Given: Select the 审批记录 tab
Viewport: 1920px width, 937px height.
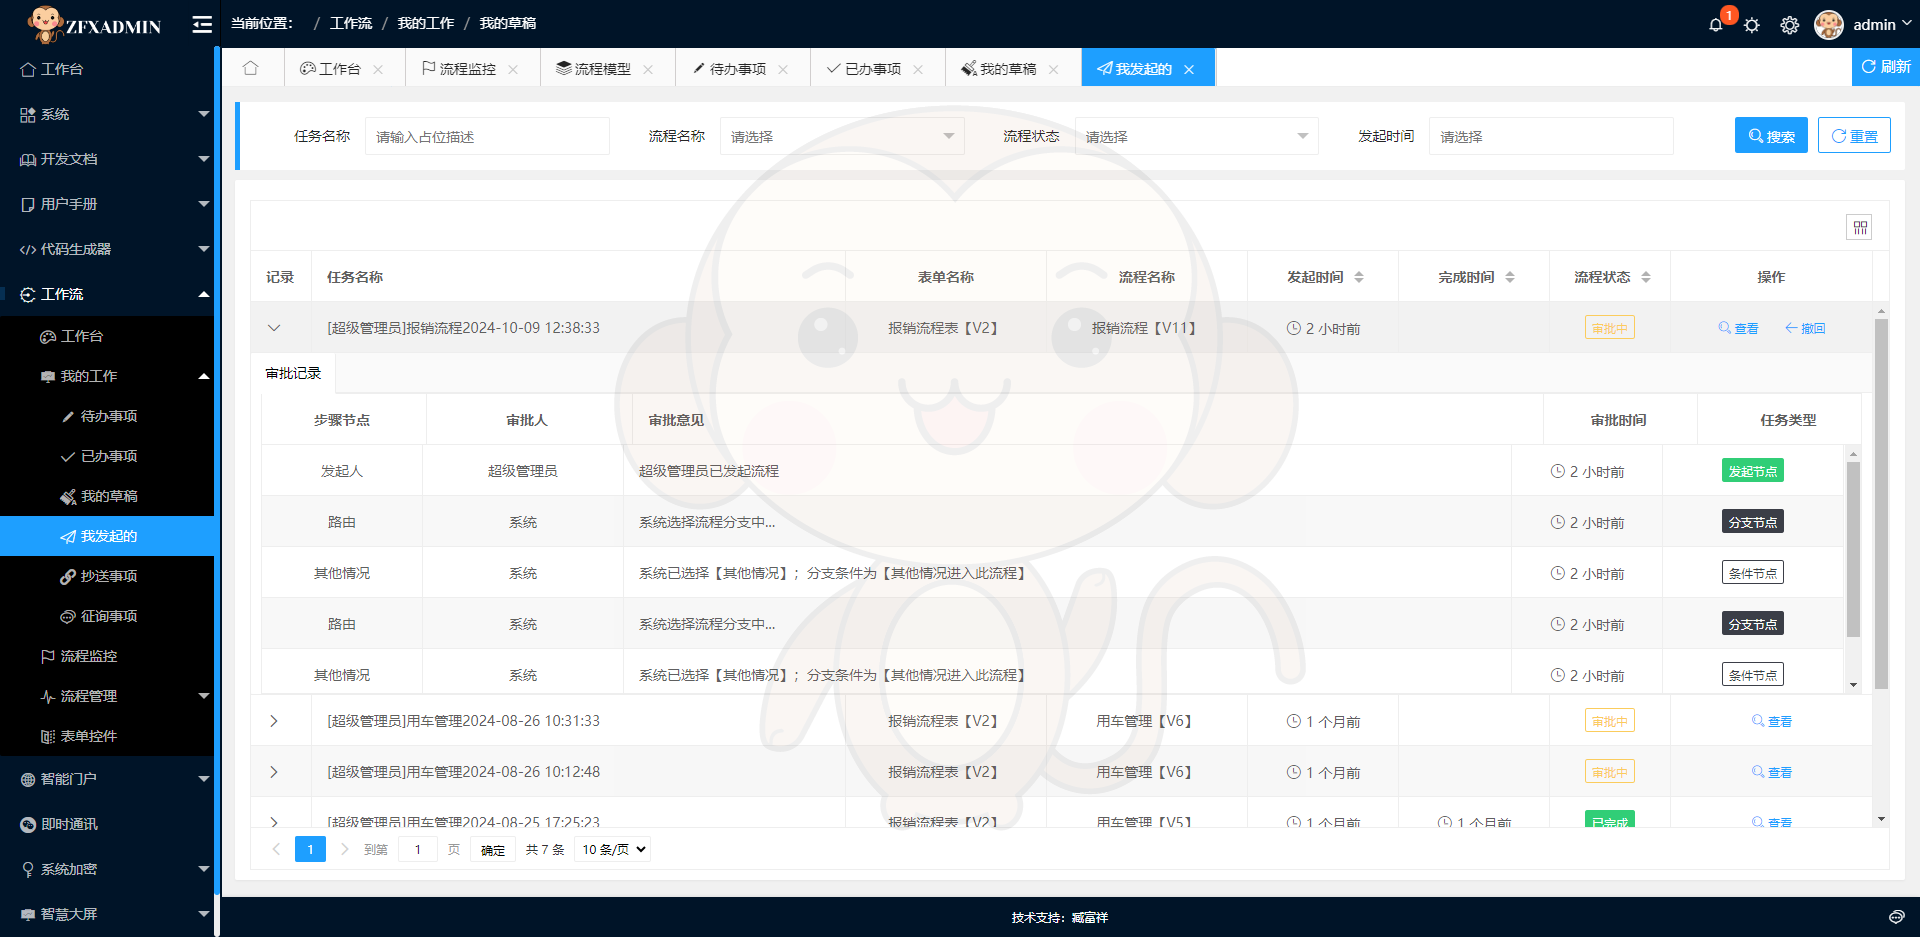Looking at the screenshot, I should pyautogui.click(x=293, y=373).
